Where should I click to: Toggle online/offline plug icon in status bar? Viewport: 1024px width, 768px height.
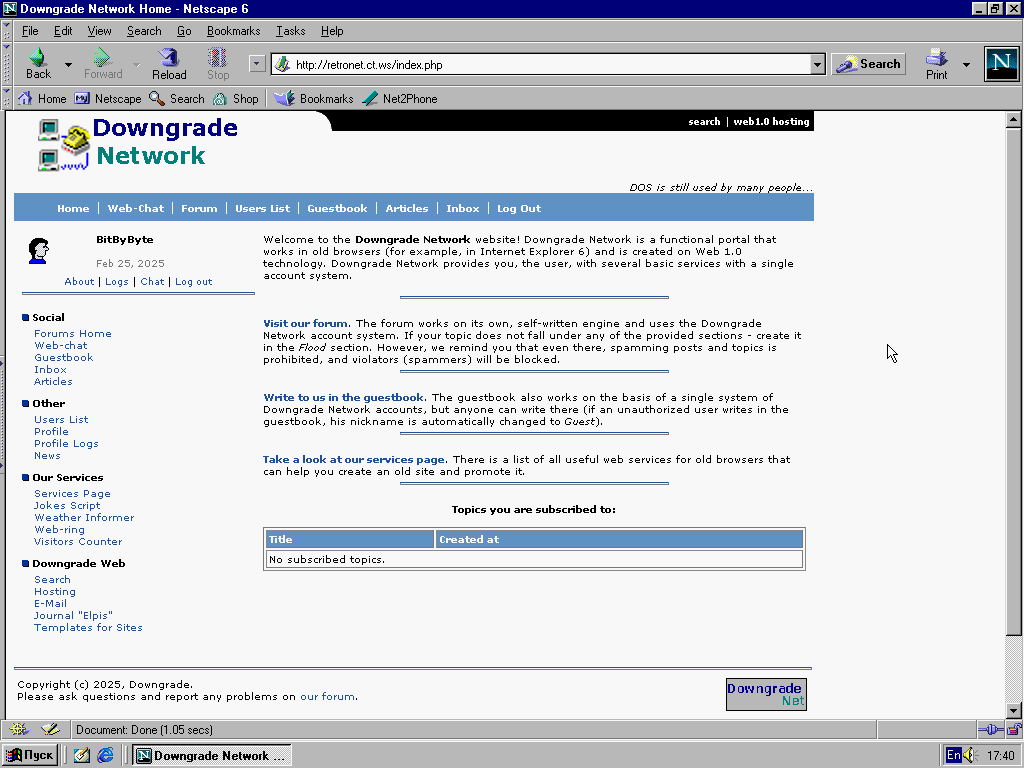click(989, 730)
